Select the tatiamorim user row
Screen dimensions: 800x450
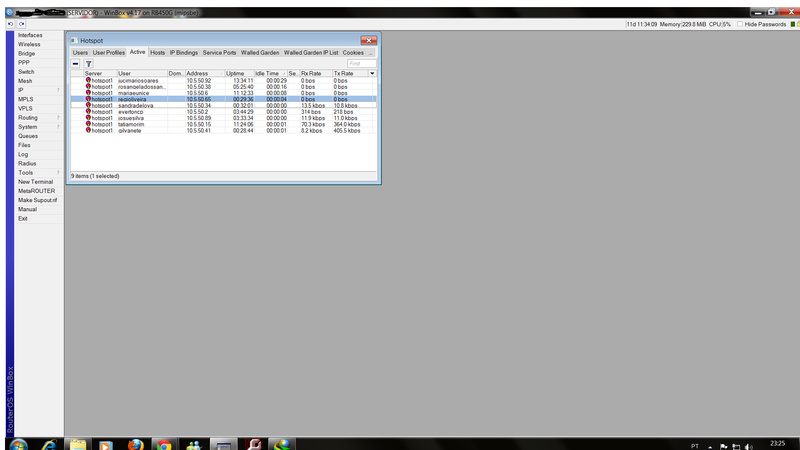[x=223, y=124]
